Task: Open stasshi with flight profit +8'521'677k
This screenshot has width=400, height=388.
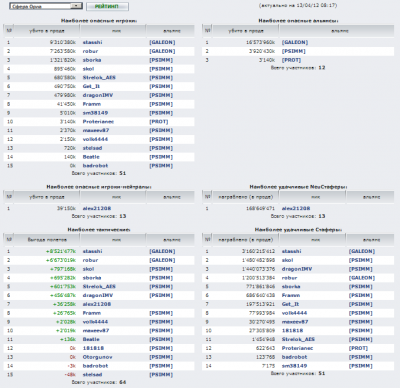Action: pyautogui.click(x=92, y=251)
